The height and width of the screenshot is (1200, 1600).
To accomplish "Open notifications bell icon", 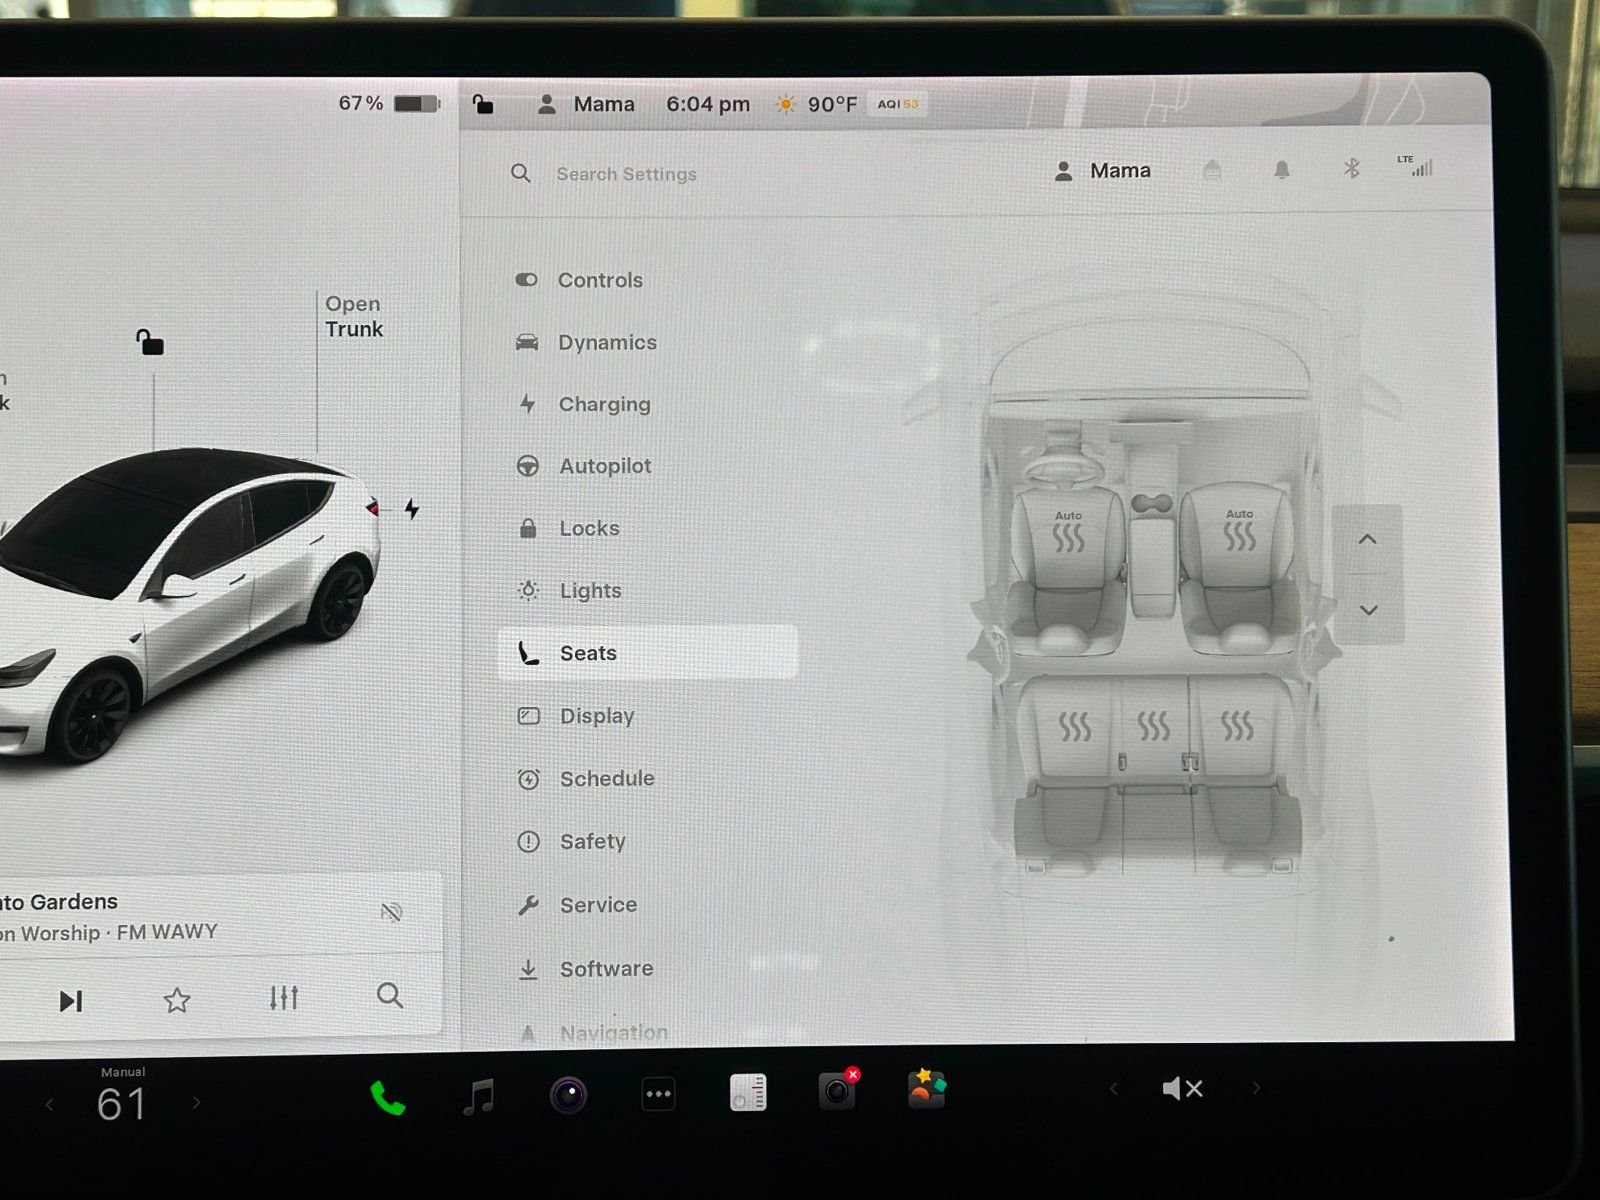I will 1281,171.
